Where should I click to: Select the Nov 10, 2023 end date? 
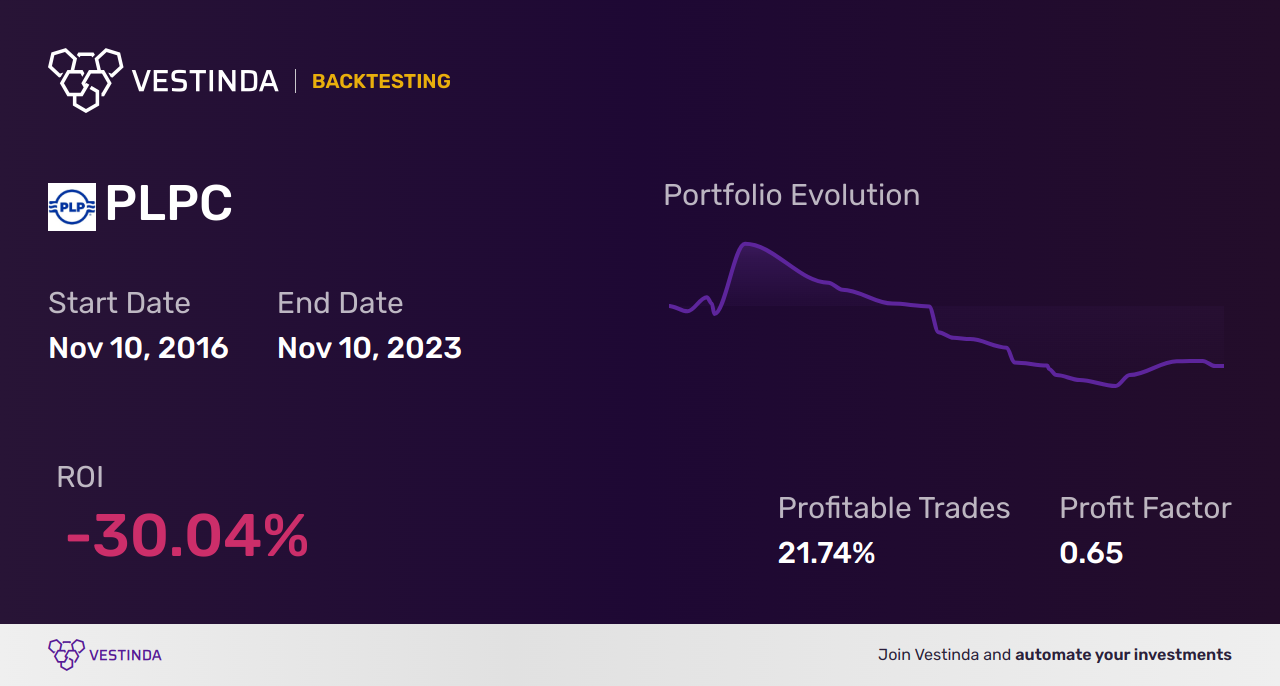369,348
